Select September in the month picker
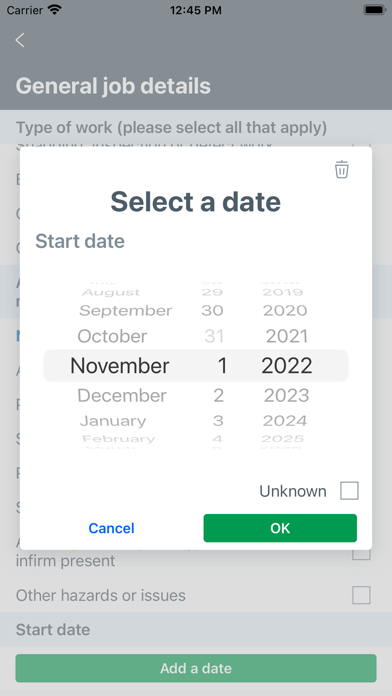The height and width of the screenshot is (696, 392). [126, 310]
